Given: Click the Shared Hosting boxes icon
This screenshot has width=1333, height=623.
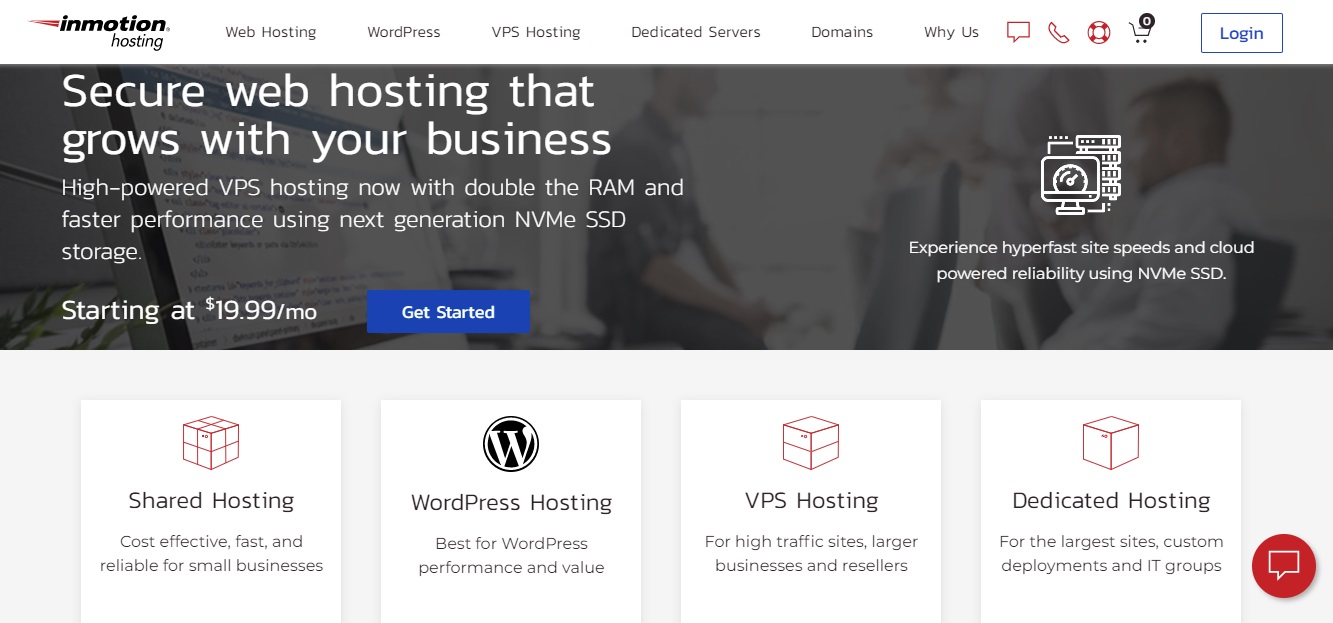Looking at the screenshot, I should coord(211,443).
